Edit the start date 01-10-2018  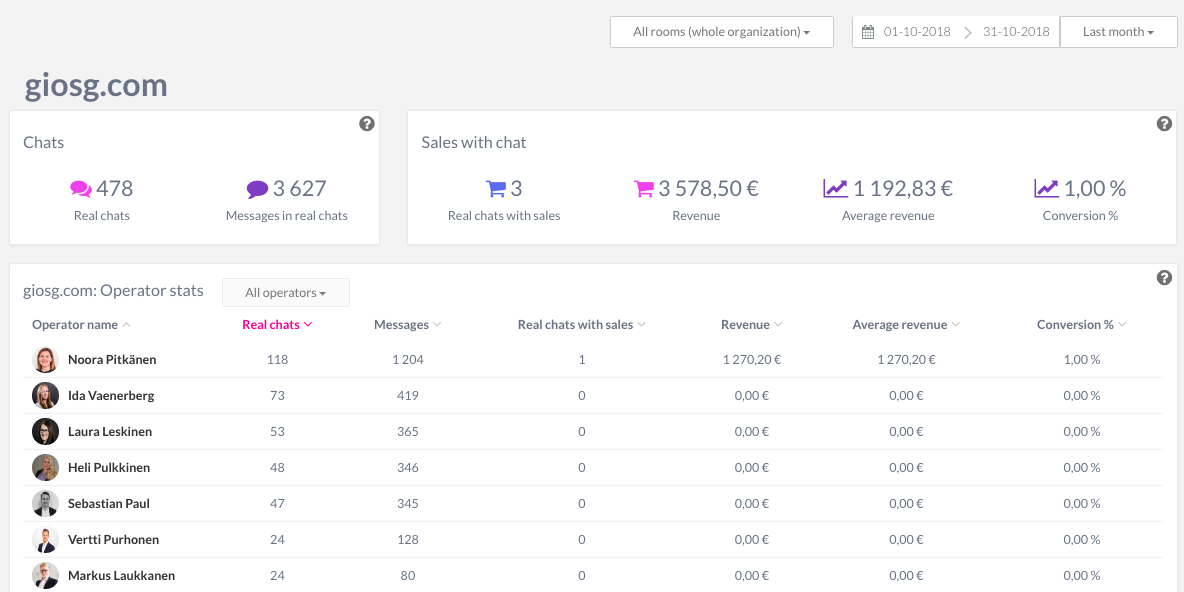pyautogui.click(x=917, y=32)
